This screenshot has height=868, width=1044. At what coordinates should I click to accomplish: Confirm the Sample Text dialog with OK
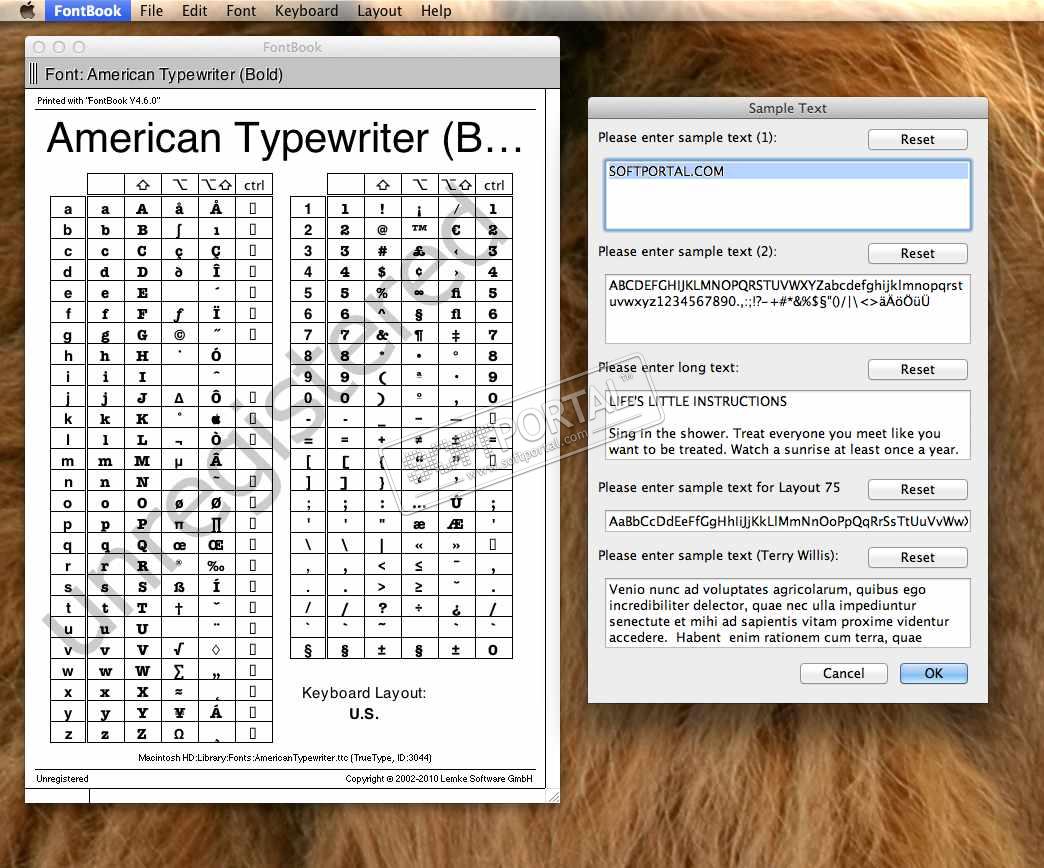pyautogui.click(x=933, y=673)
